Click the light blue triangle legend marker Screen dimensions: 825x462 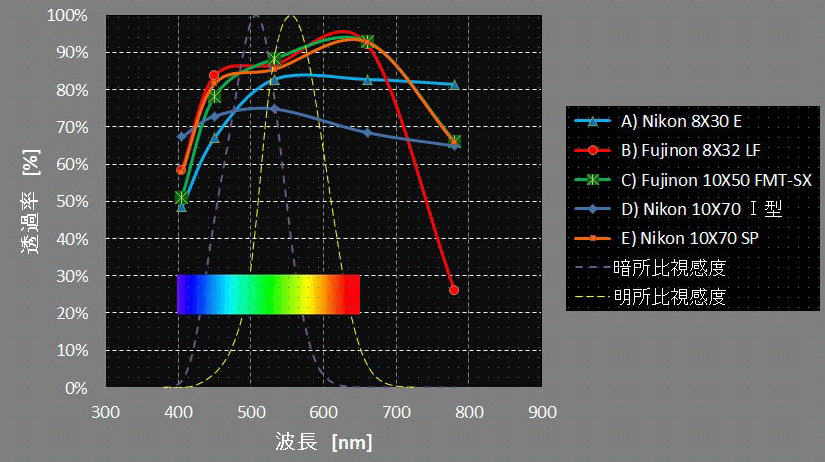(x=593, y=122)
